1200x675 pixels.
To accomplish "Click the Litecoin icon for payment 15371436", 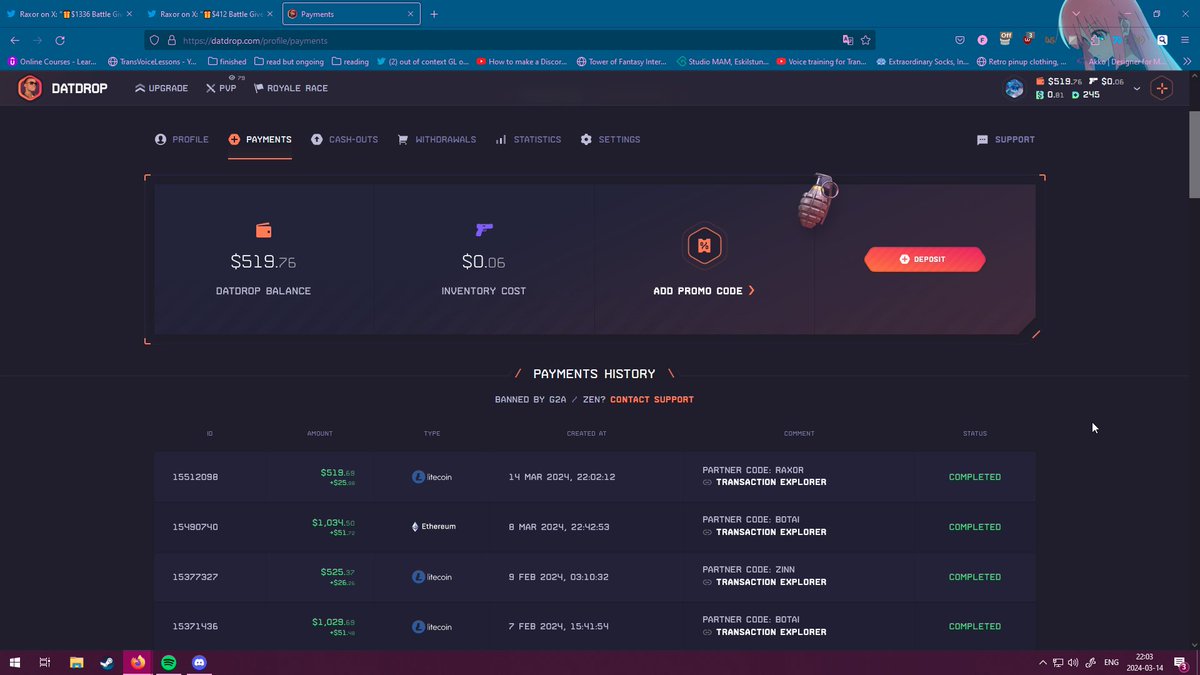I will (x=419, y=627).
